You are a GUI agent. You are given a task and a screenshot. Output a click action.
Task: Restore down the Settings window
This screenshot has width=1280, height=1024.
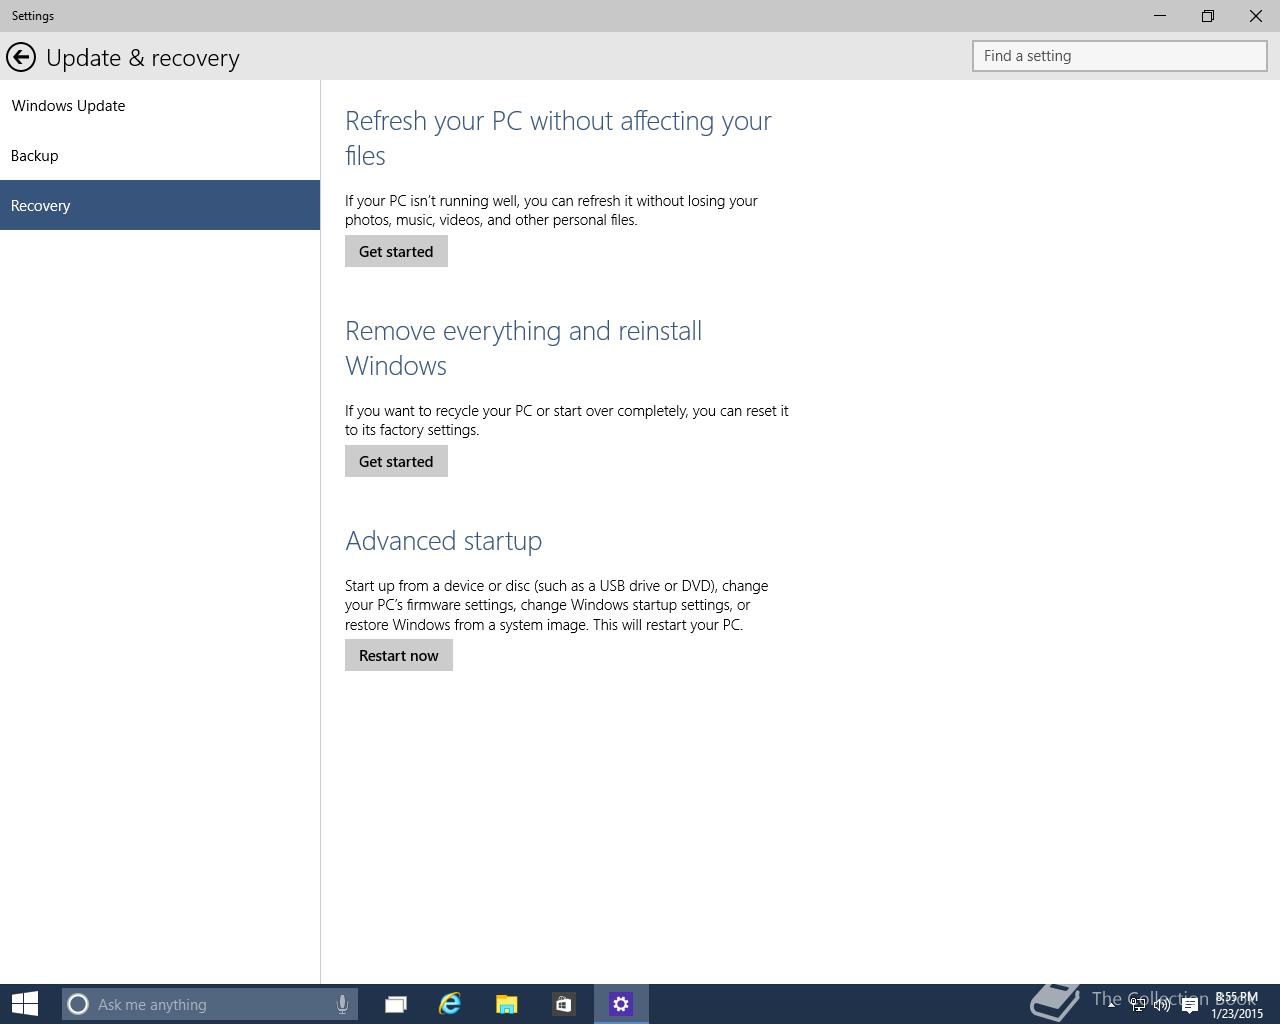[x=1208, y=16]
